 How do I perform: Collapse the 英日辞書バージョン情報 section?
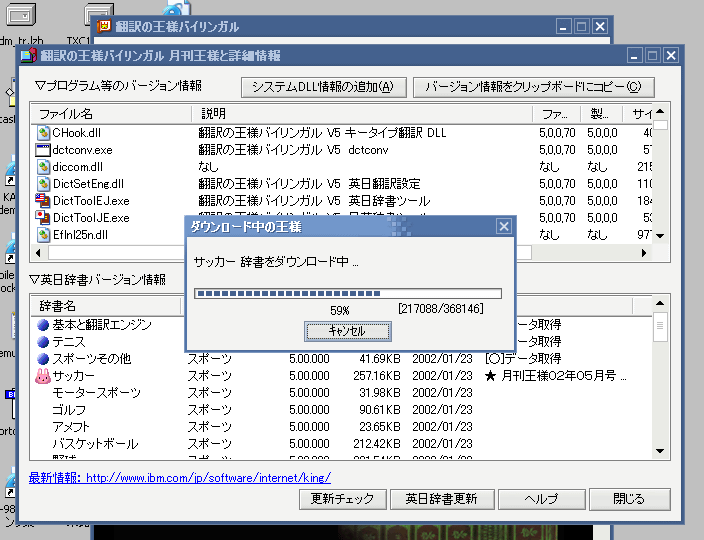[x=33, y=279]
